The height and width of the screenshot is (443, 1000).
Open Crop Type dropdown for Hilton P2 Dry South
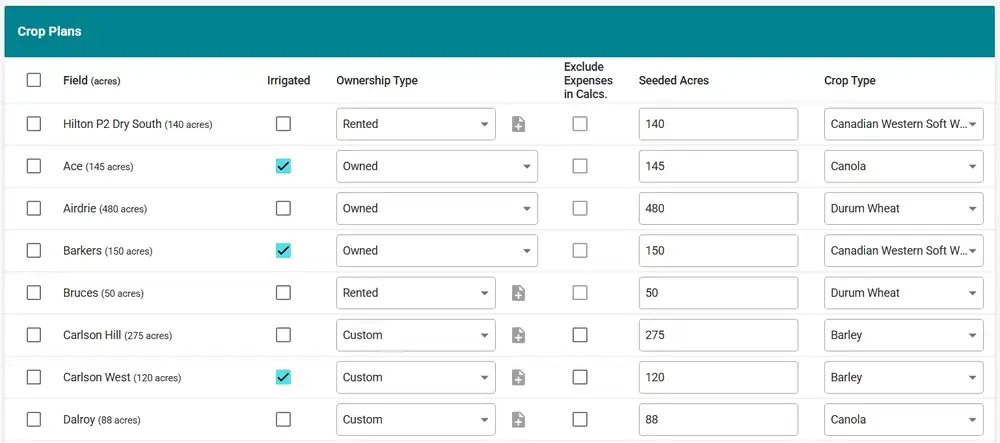tap(904, 124)
